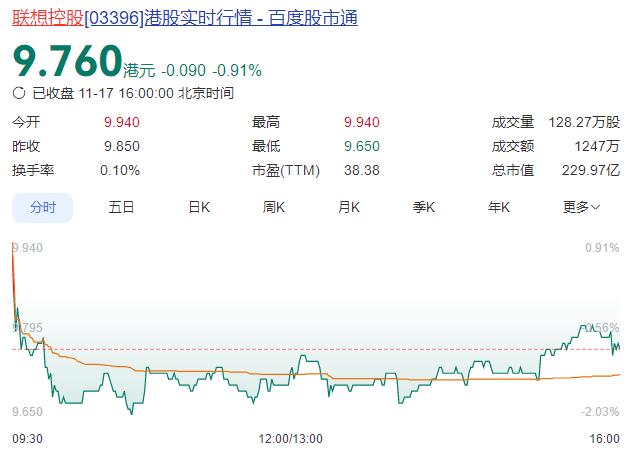The height and width of the screenshot is (456, 630).
Task: Select the 年K yearly chart tab
Action: pos(499,207)
